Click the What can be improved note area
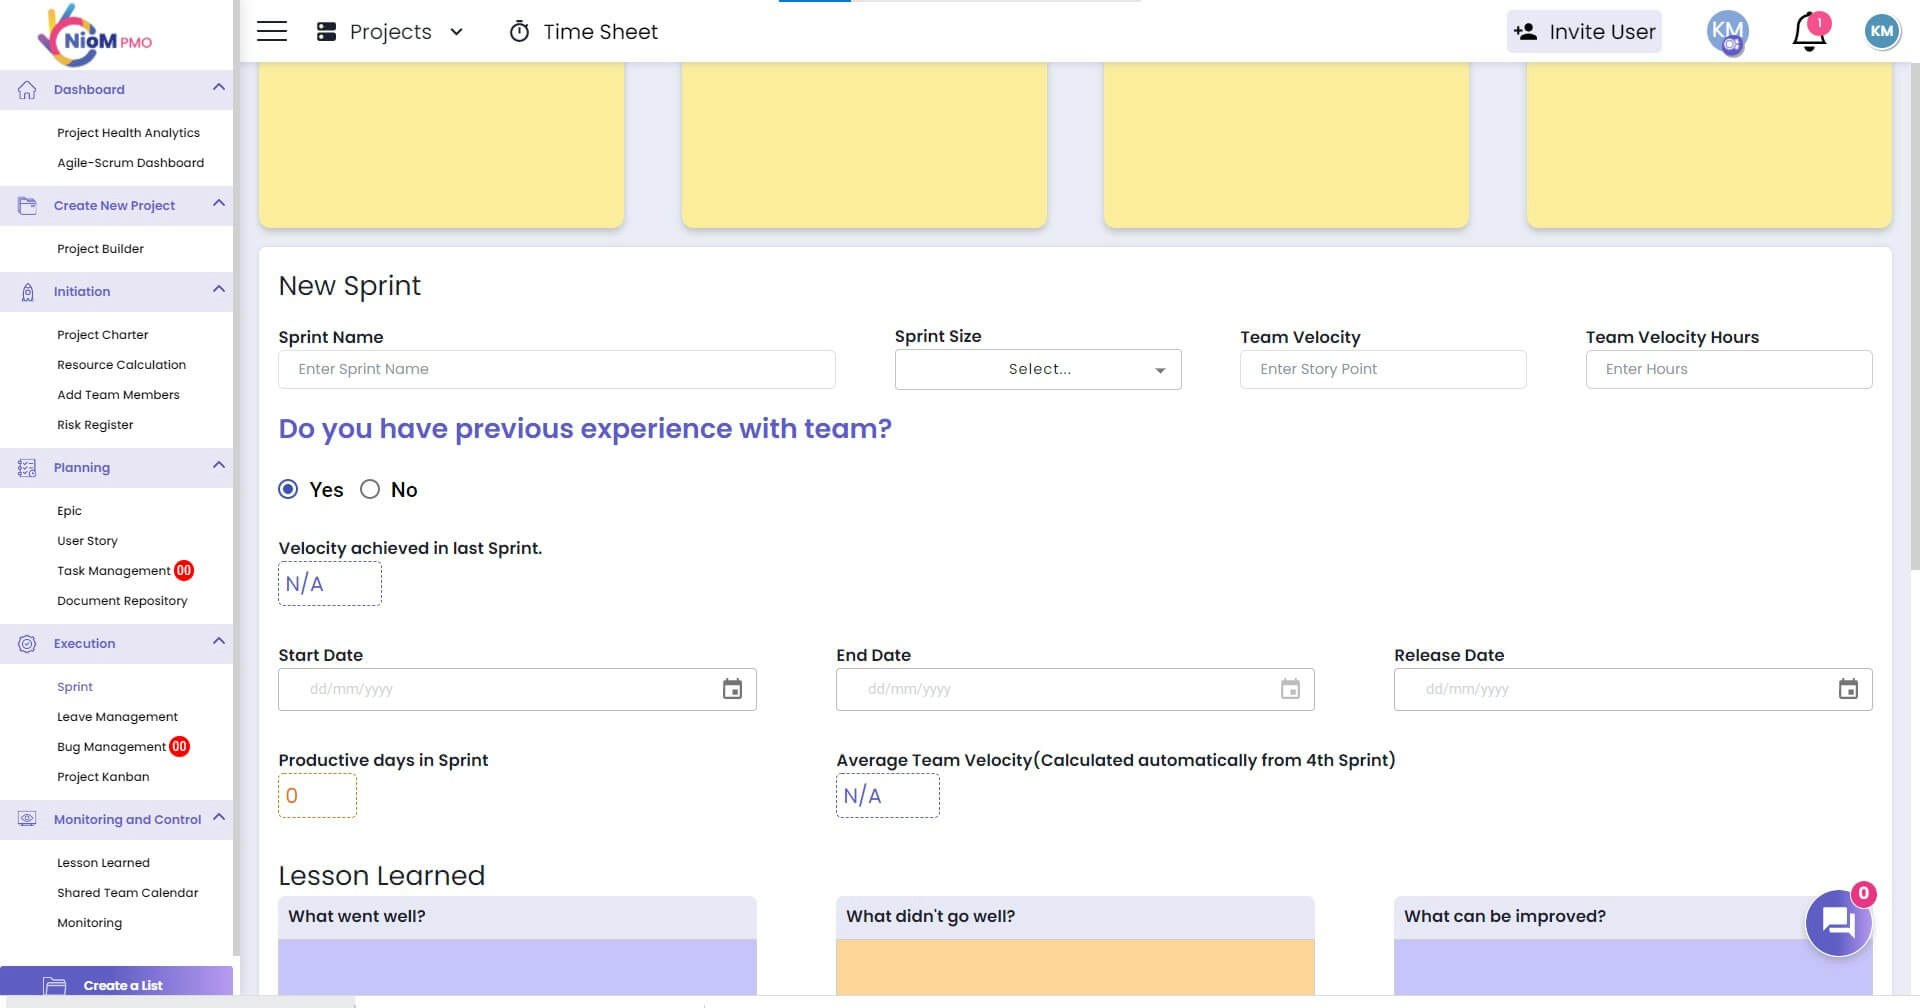 1633,967
